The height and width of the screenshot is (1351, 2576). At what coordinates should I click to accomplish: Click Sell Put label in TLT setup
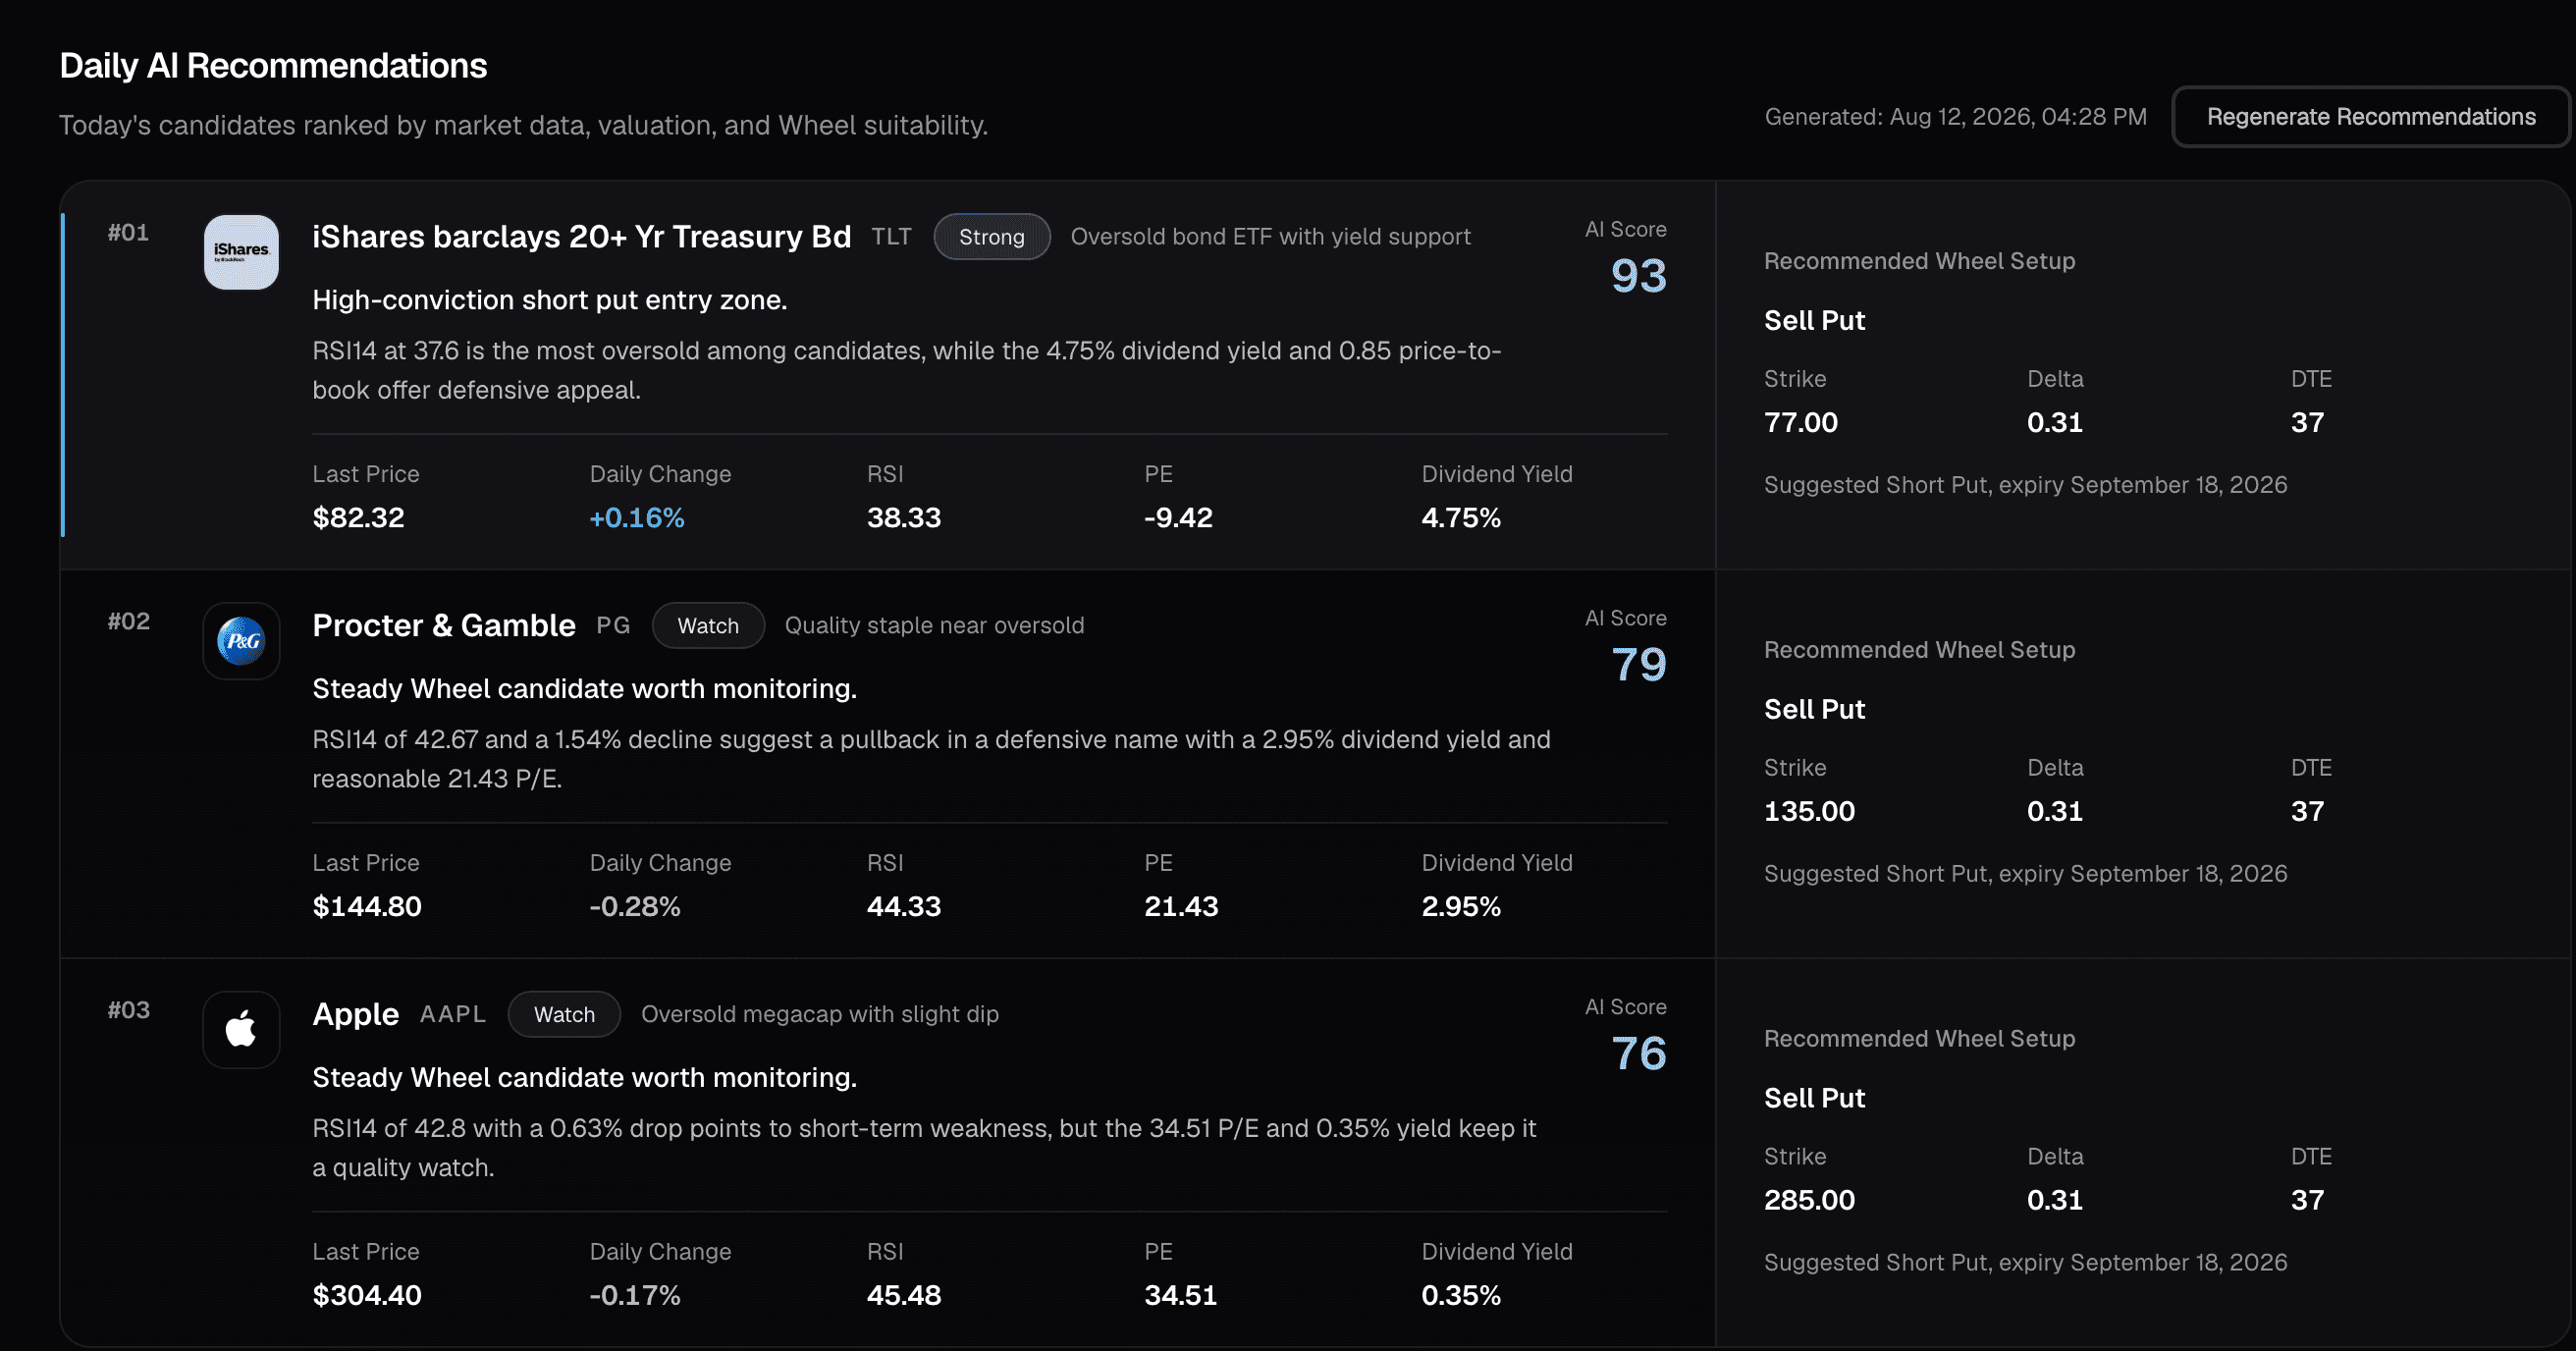[x=1814, y=321]
